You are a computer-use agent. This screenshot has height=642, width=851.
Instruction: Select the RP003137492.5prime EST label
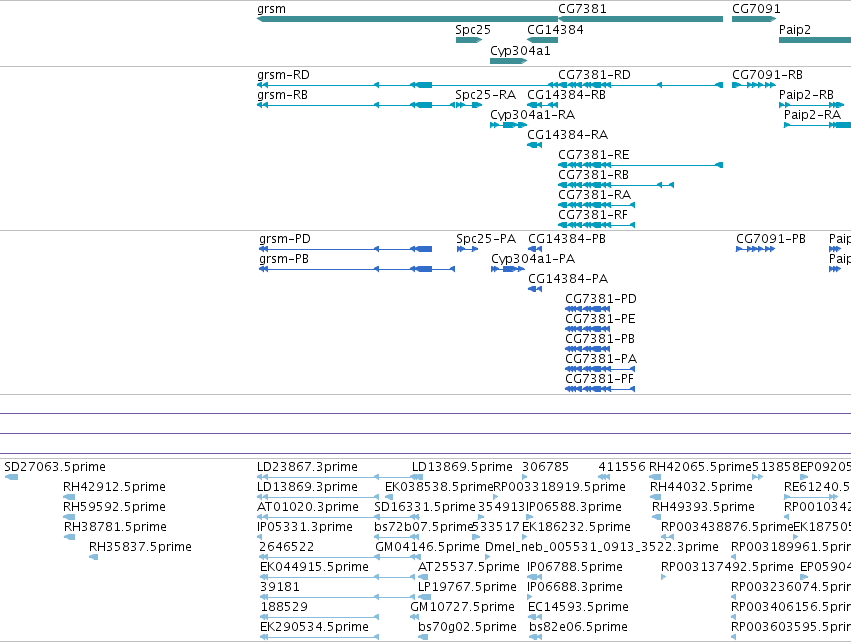coord(727,568)
